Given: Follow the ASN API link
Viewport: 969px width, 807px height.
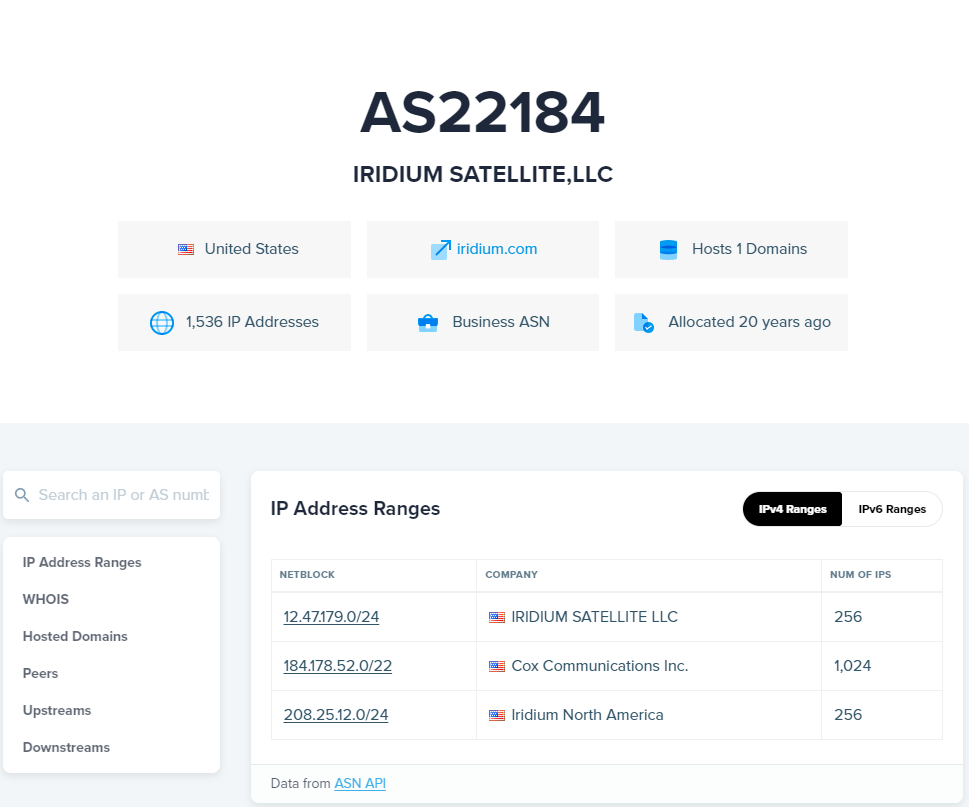Looking at the screenshot, I should pos(360,784).
